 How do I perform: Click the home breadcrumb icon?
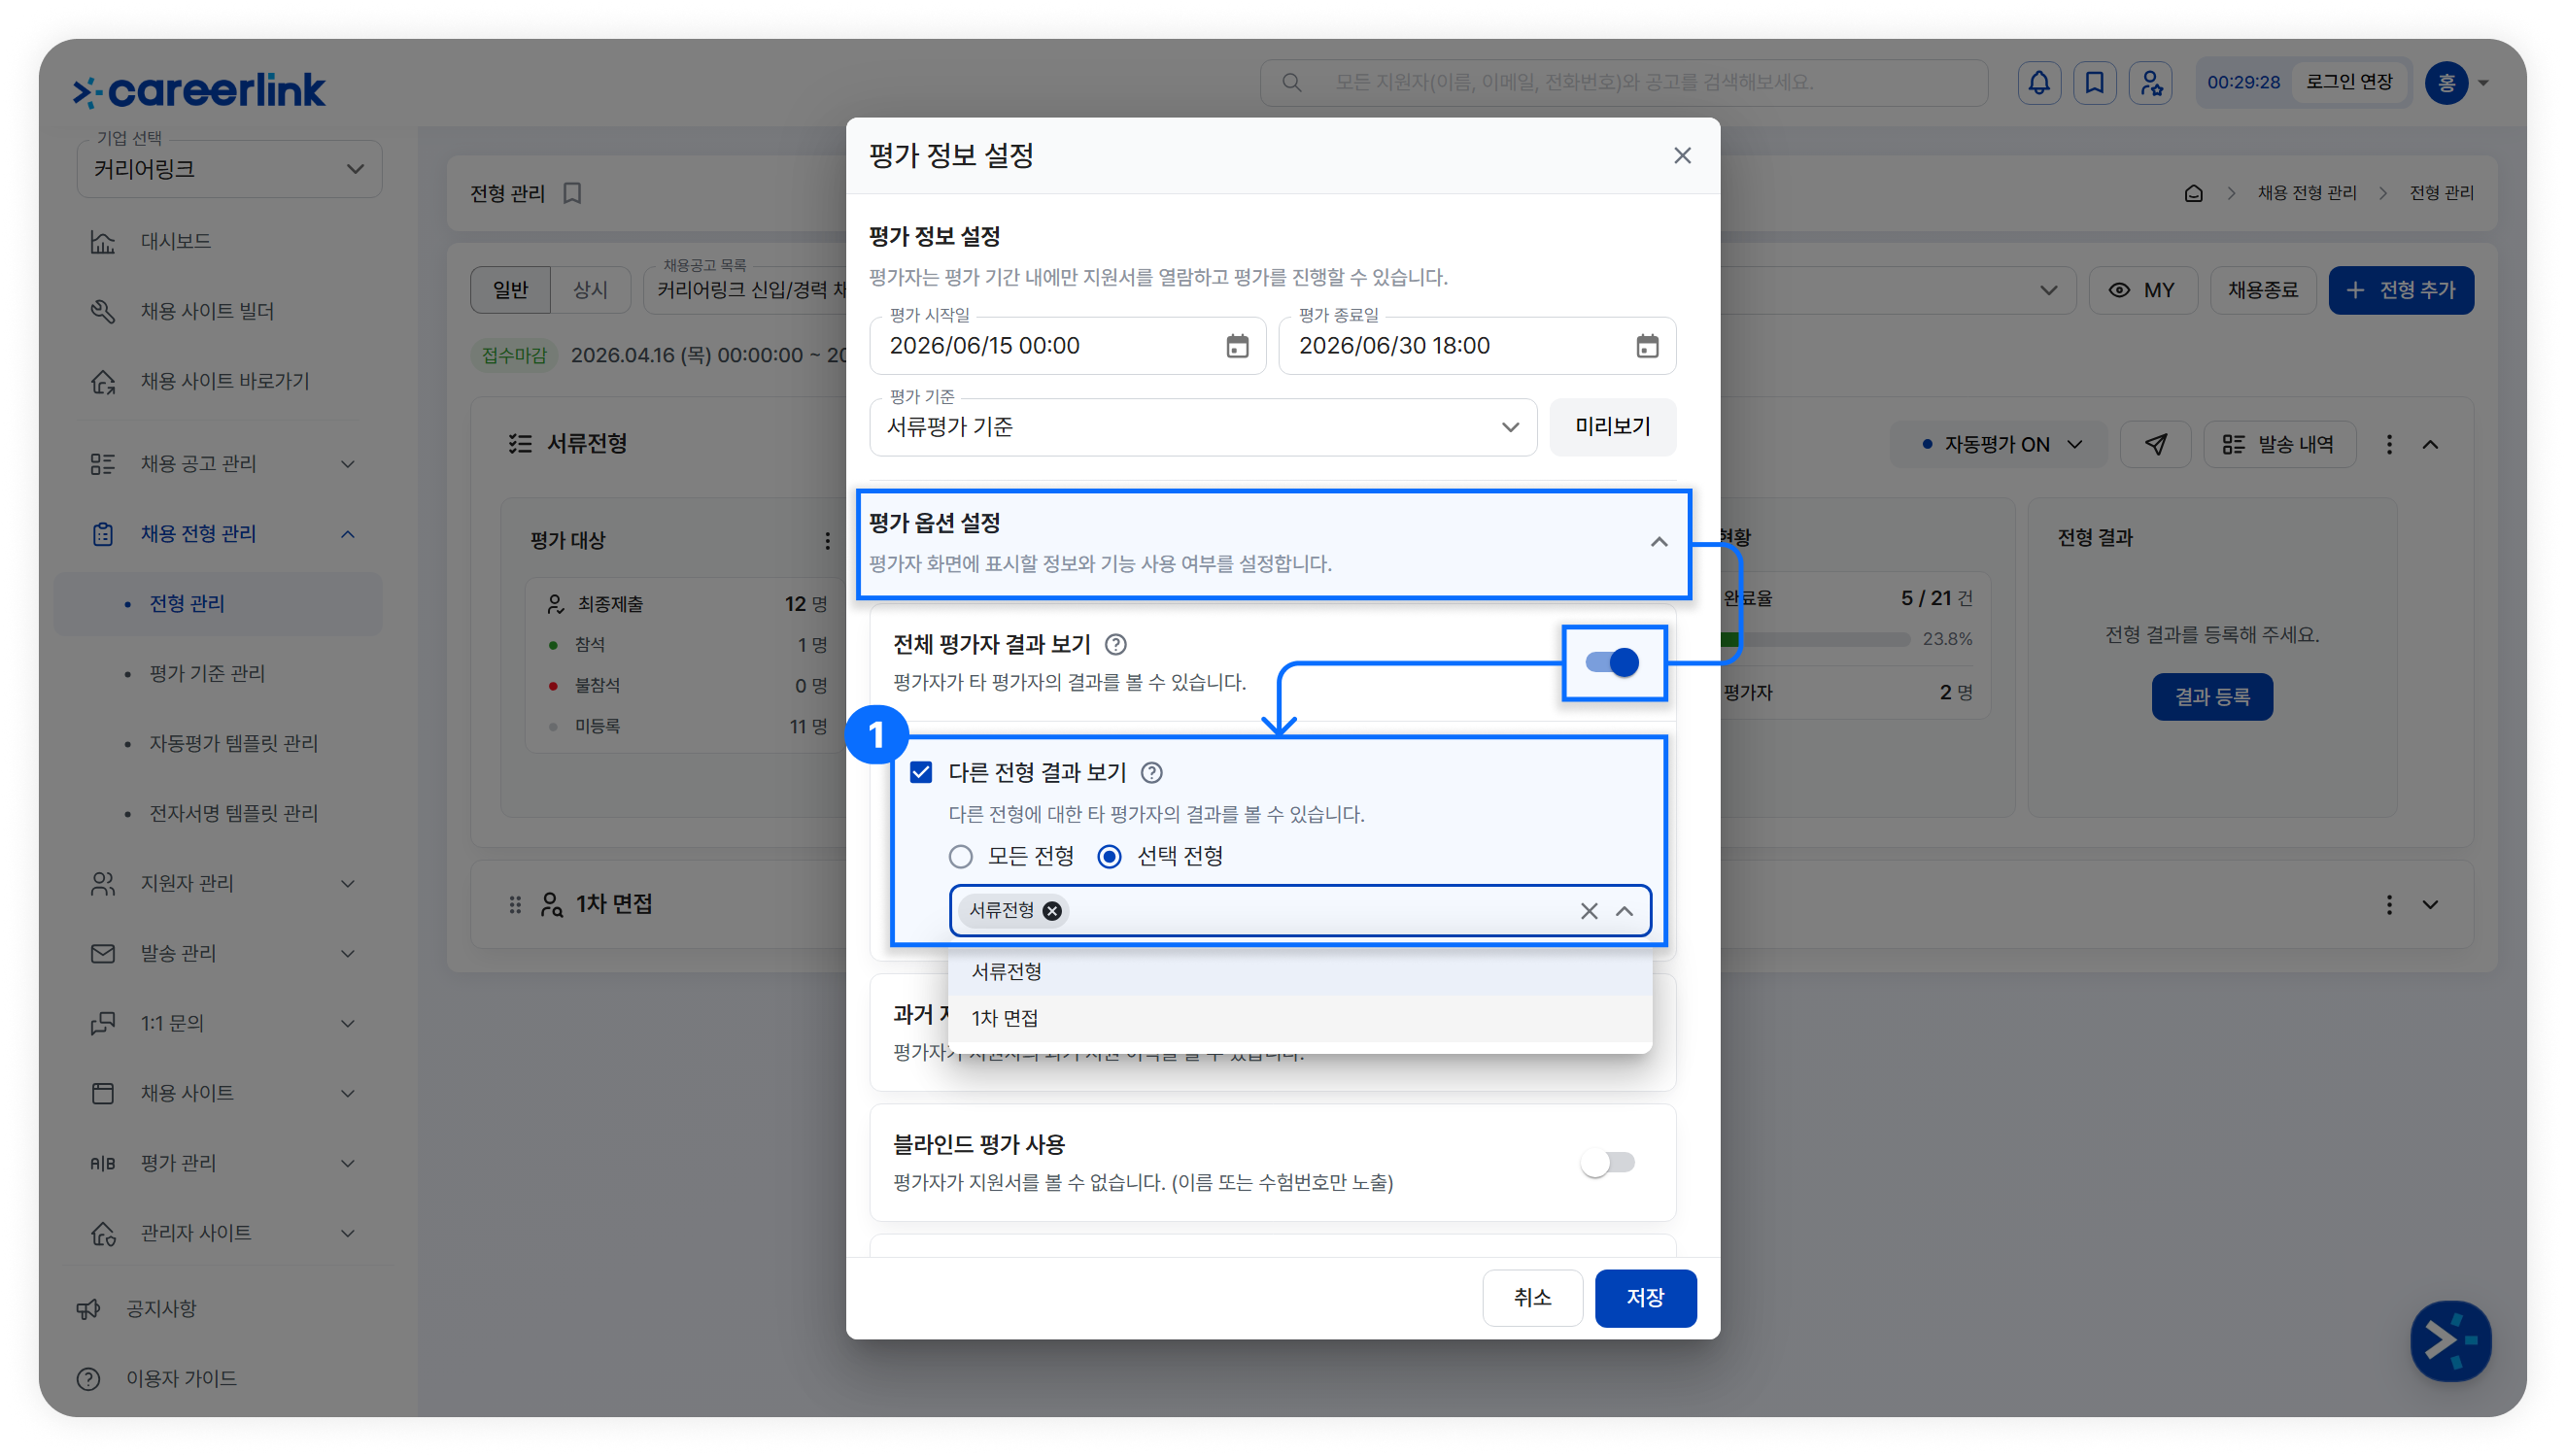[2193, 193]
